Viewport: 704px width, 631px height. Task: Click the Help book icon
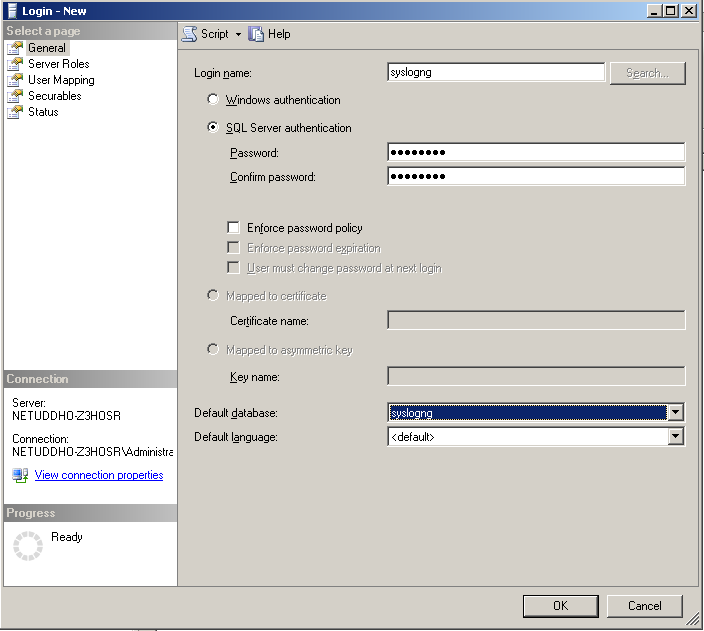pyautogui.click(x=256, y=34)
